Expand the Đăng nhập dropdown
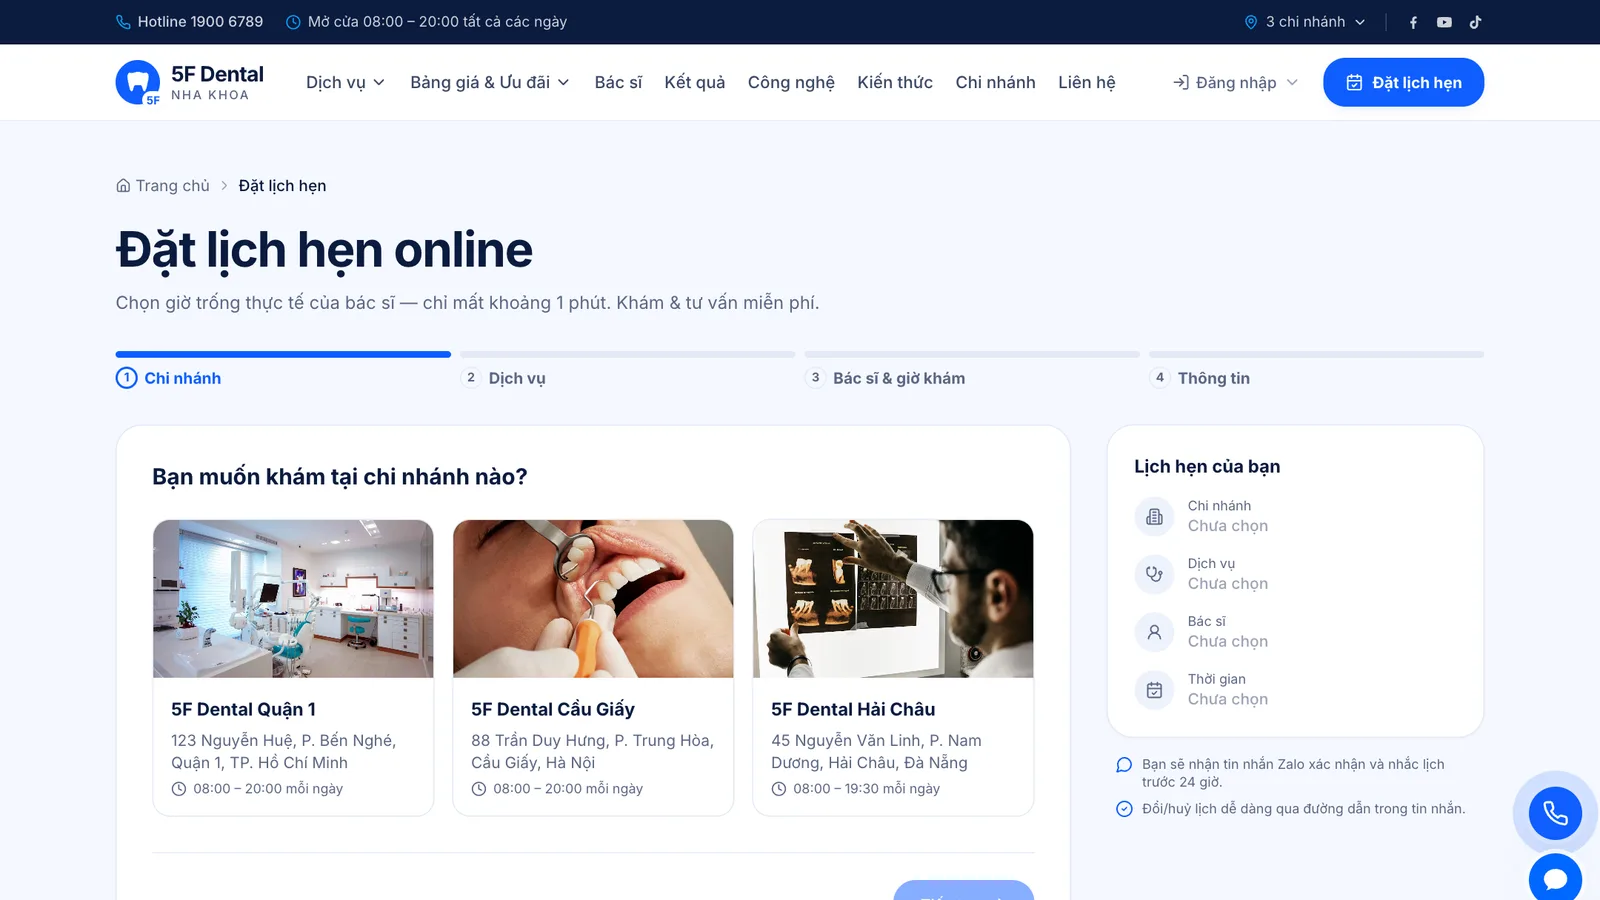Viewport: 1600px width, 900px height. coord(1236,82)
